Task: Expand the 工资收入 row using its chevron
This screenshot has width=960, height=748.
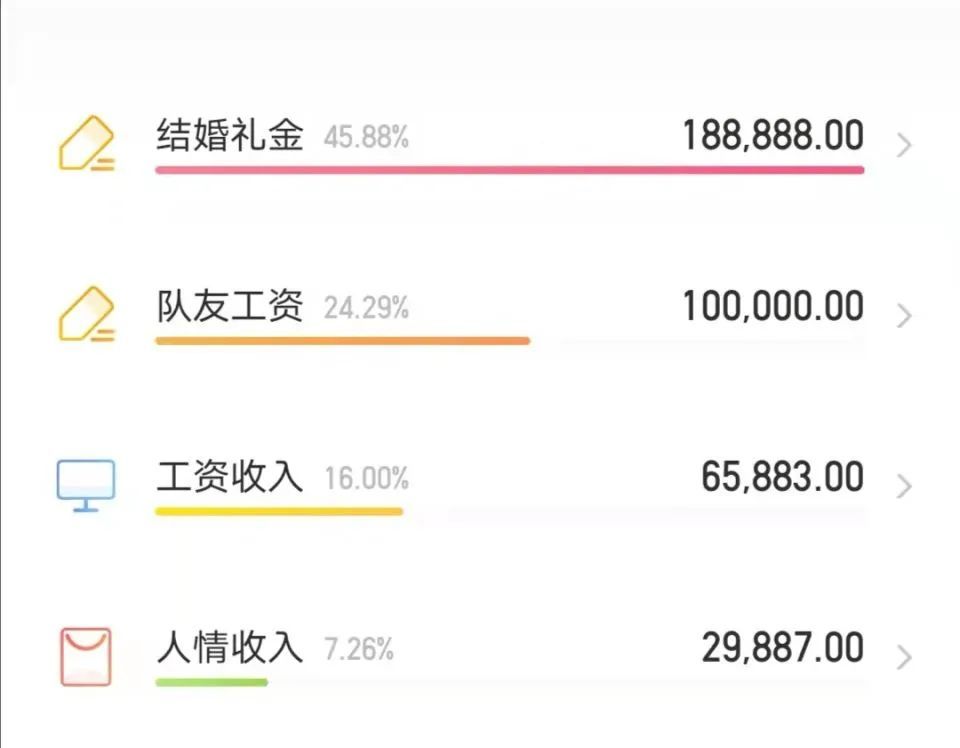Action: click(904, 487)
